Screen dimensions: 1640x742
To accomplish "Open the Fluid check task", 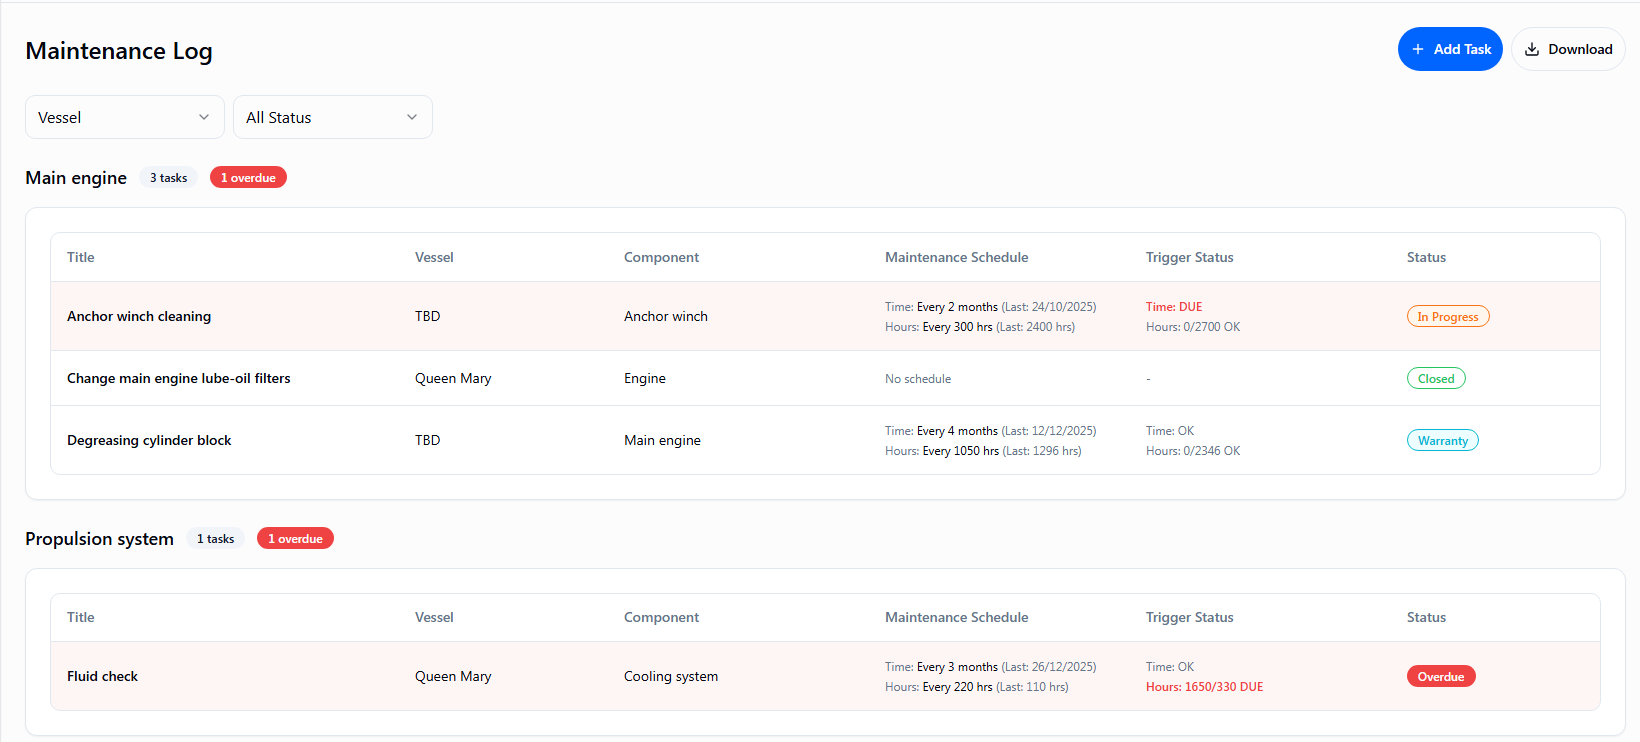I will (102, 676).
